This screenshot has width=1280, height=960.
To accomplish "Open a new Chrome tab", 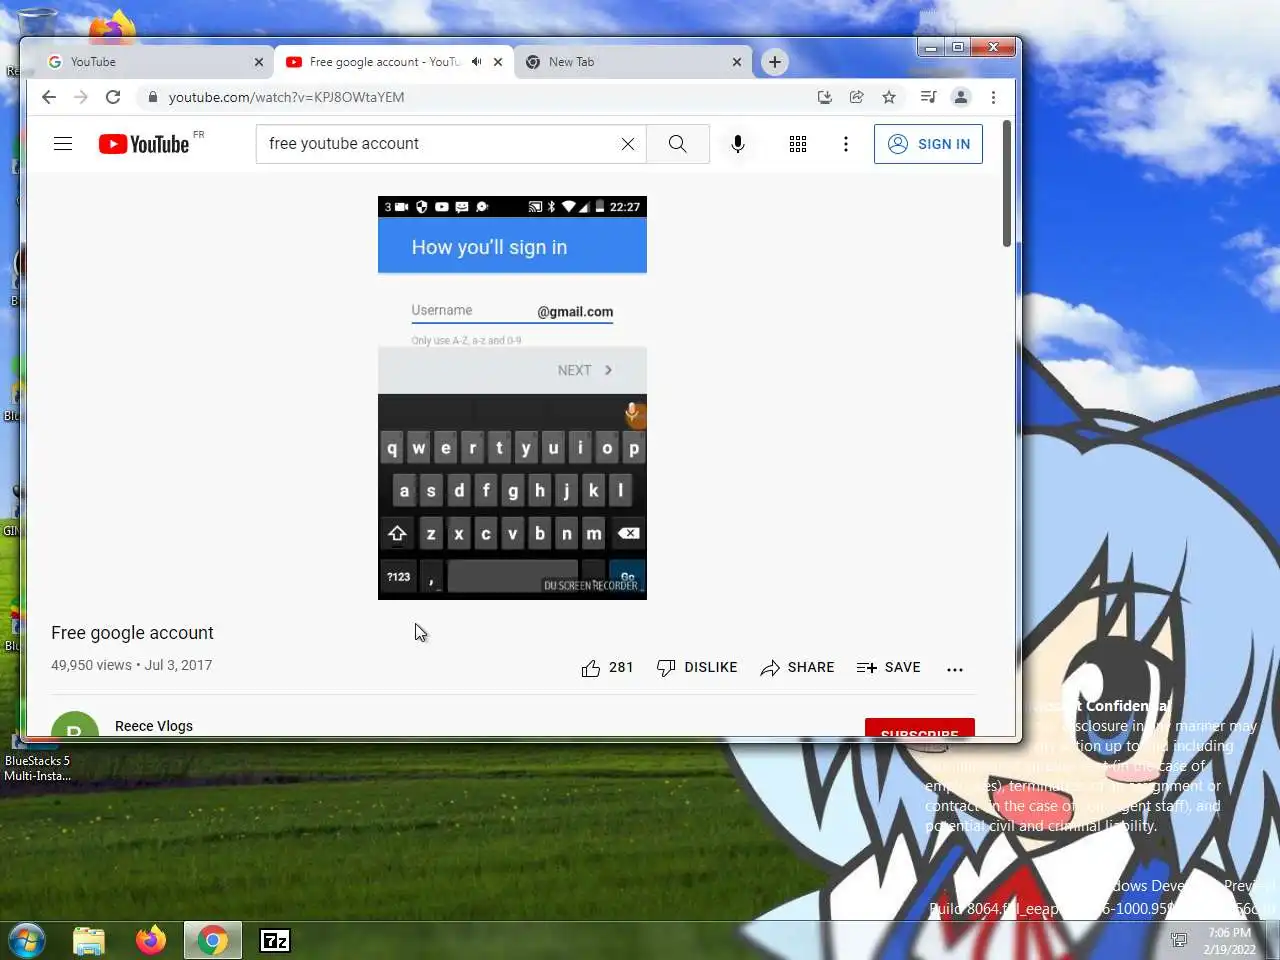I will click(x=775, y=62).
